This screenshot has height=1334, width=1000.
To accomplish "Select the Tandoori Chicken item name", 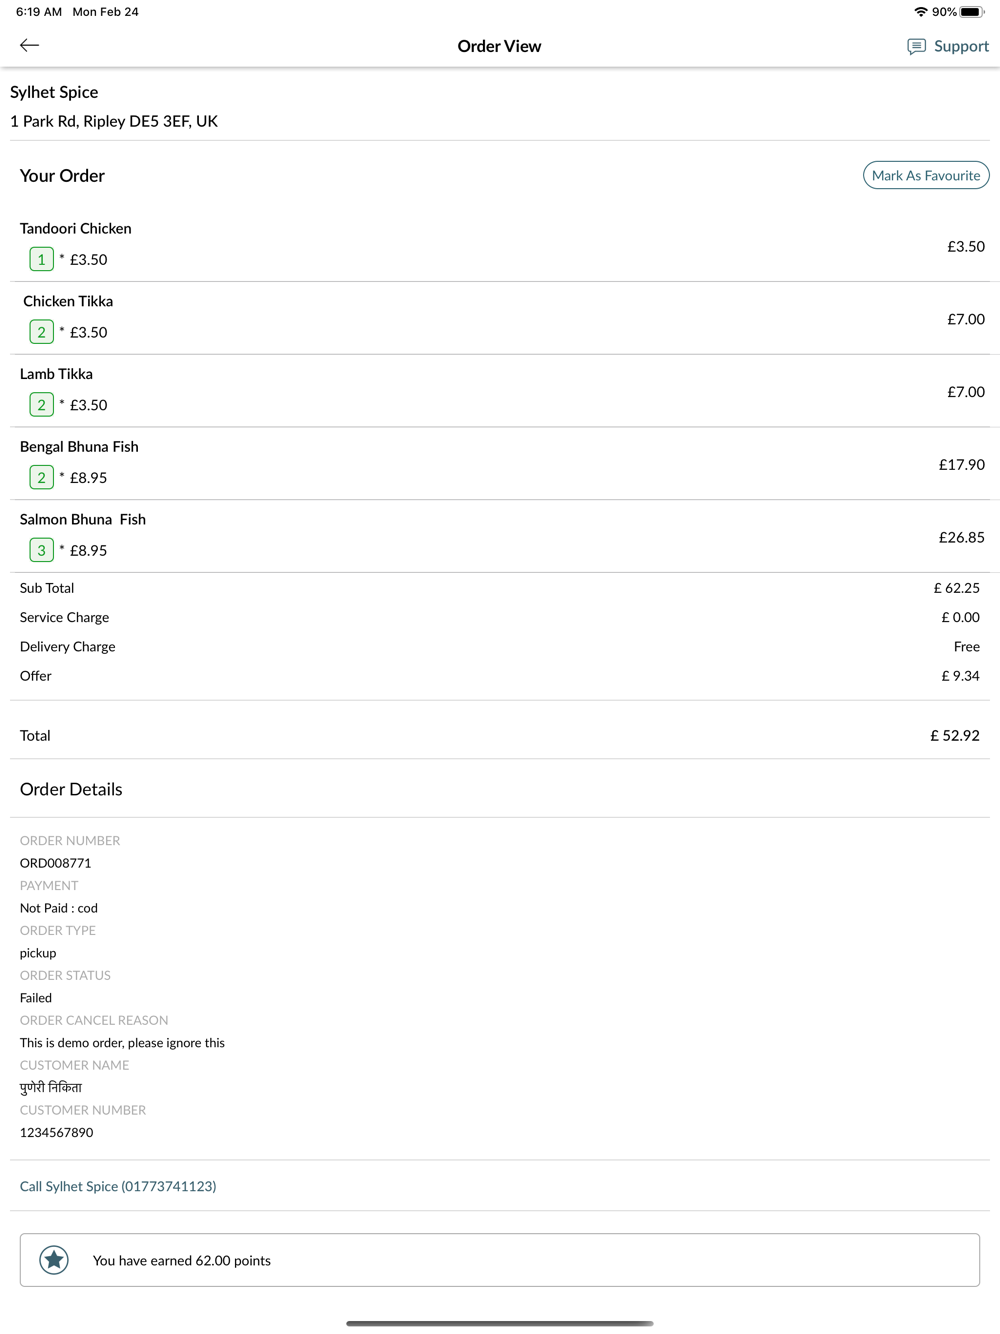I will [x=76, y=228].
